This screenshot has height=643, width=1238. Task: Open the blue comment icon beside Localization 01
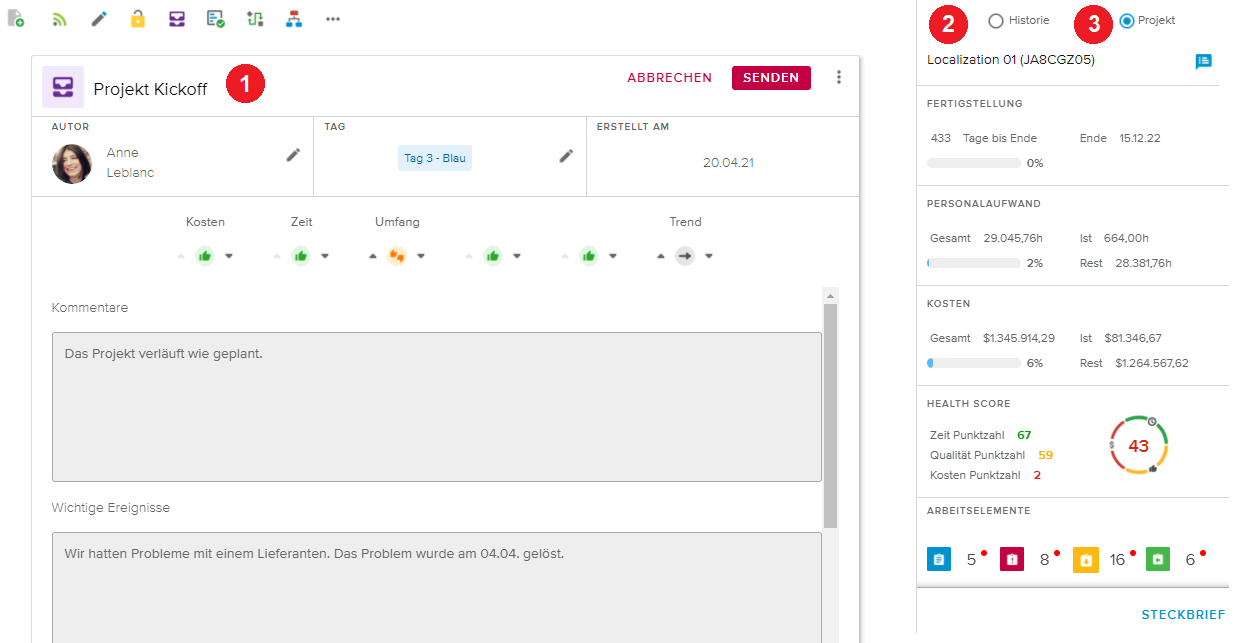pyautogui.click(x=1203, y=61)
